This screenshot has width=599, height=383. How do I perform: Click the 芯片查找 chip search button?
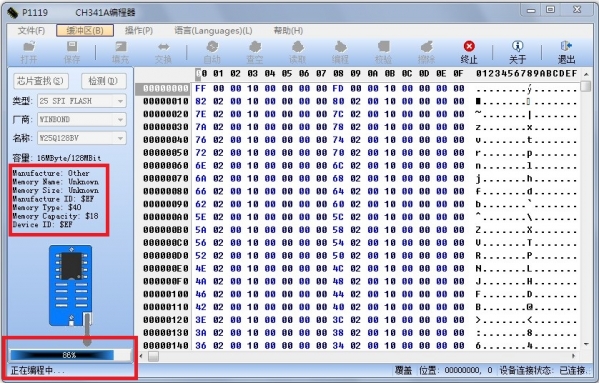pyautogui.click(x=40, y=81)
